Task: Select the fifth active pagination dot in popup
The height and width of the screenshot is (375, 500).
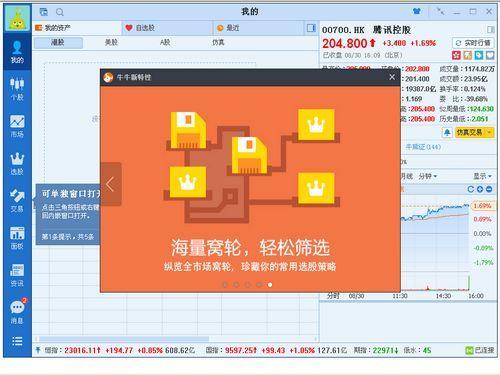Action: click(x=270, y=285)
